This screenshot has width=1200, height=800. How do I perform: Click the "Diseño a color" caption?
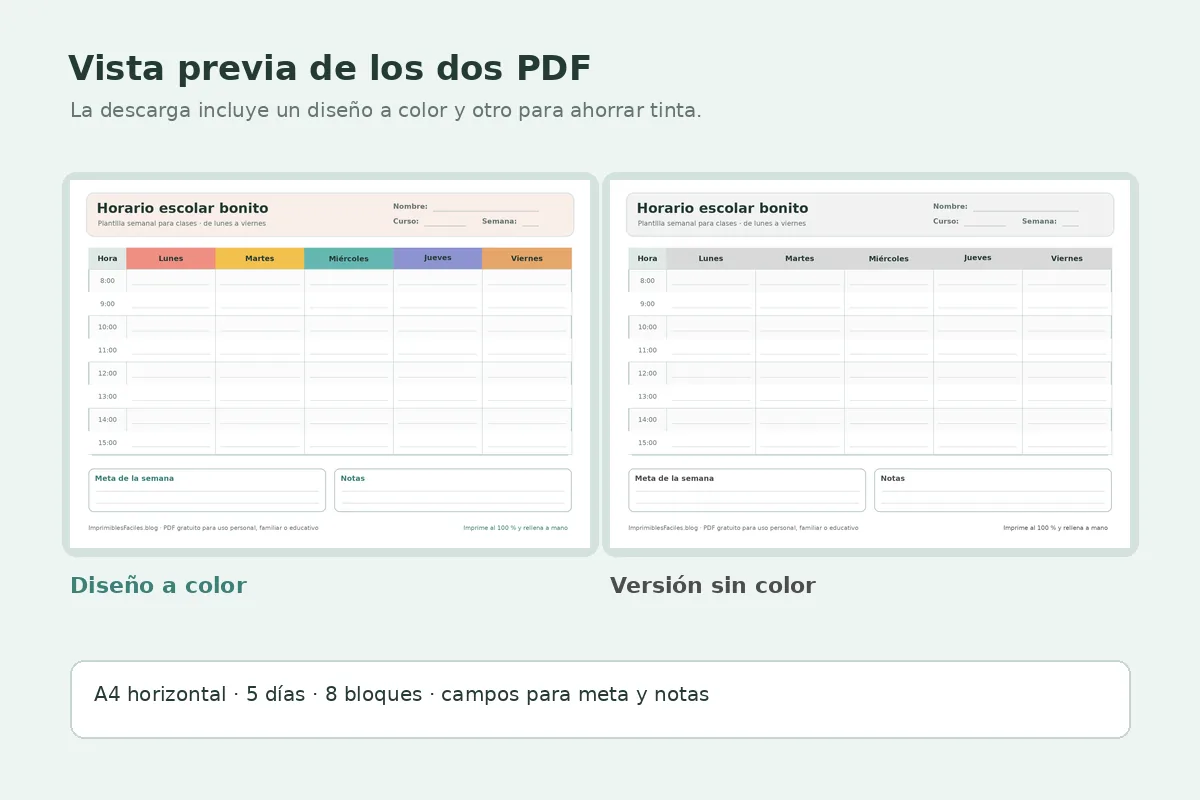(x=158, y=586)
